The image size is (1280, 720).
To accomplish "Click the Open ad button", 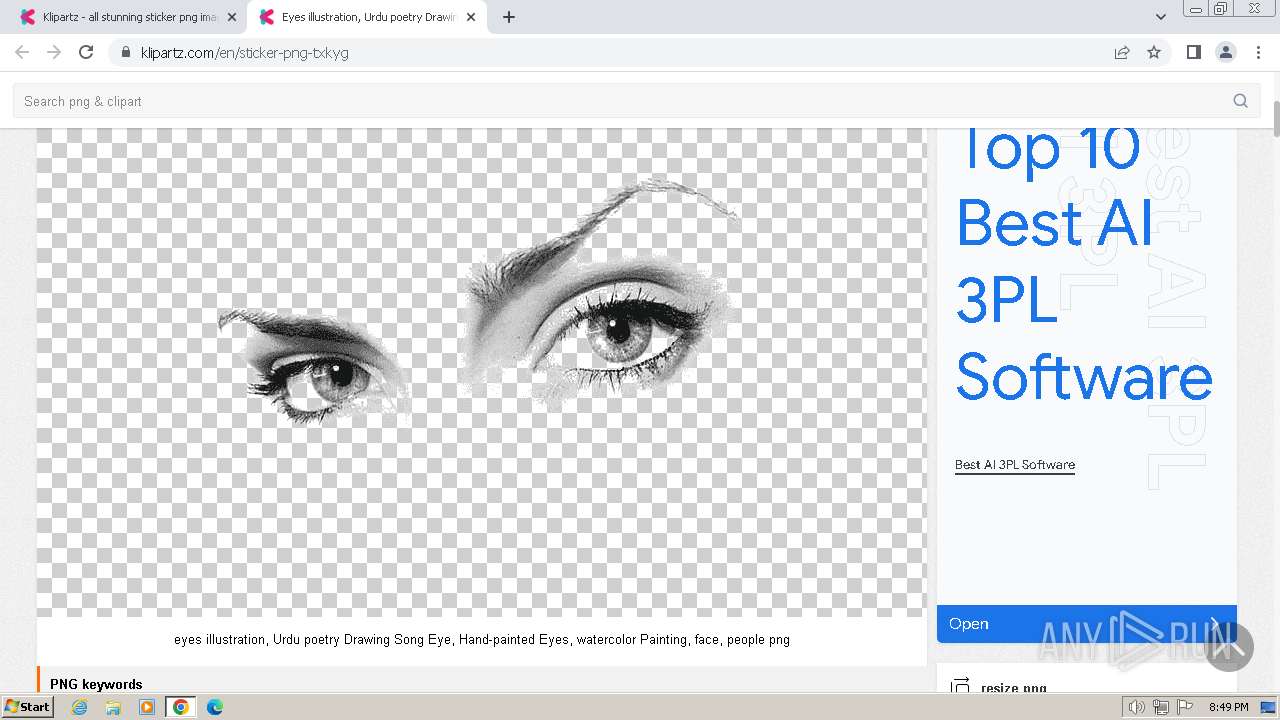I will [1087, 624].
